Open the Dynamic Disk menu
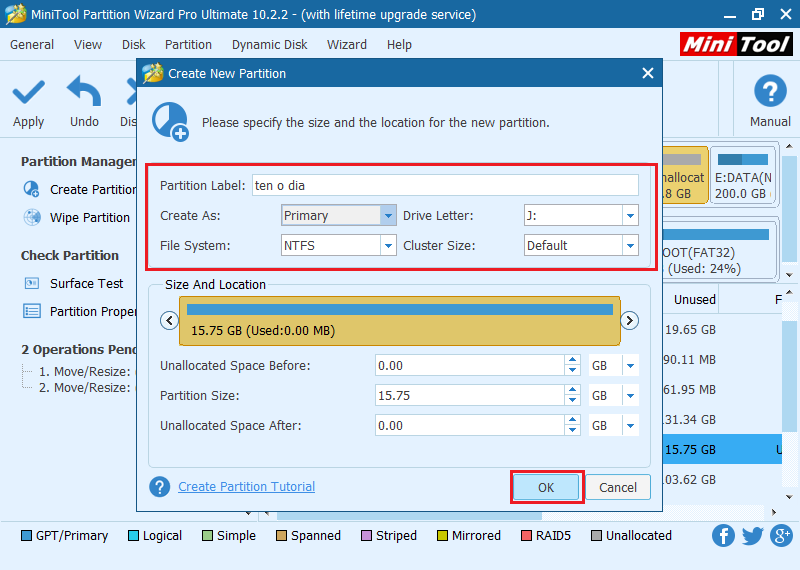The width and height of the screenshot is (800, 570). [269, 45]
